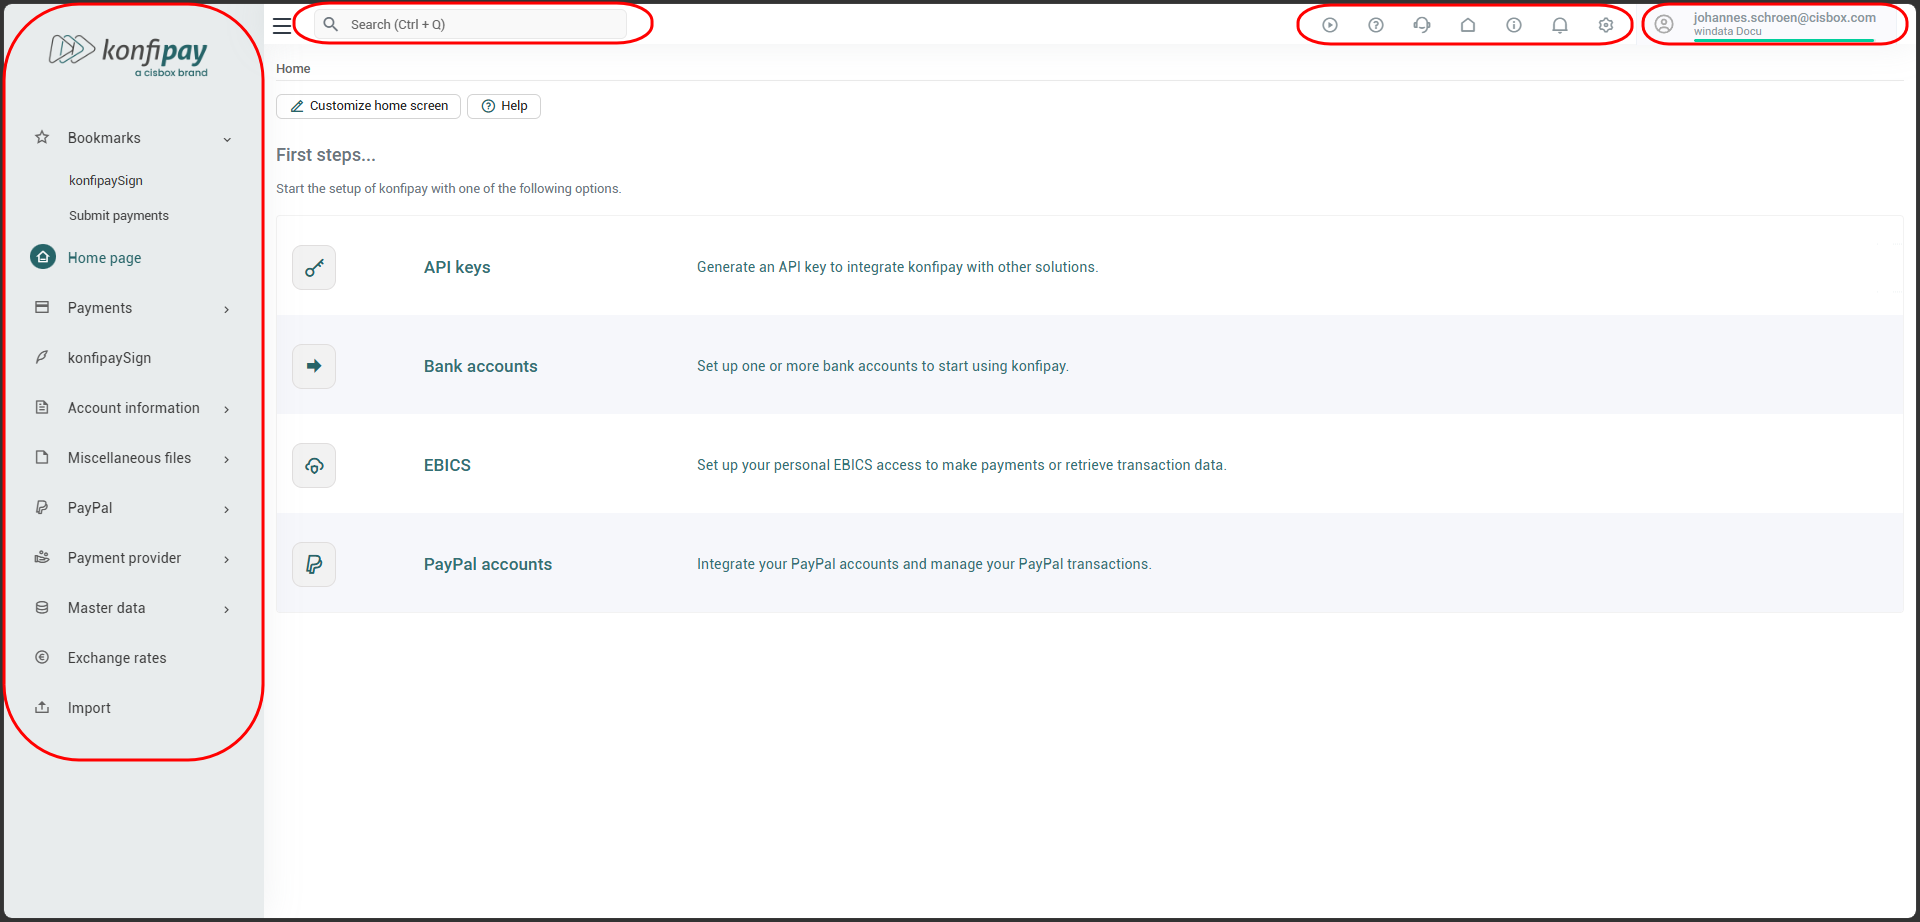Click the API keys key icon
The height and width of the screenshot is (922, 1920).
click(314, 267)
